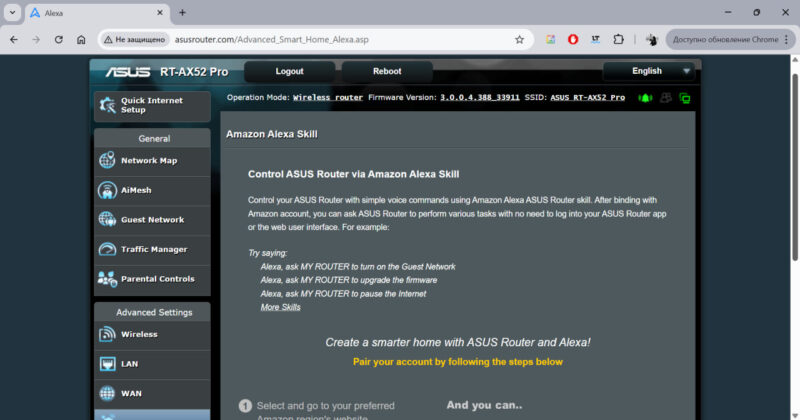Select the Alexa browser tab
This screenshot has height=420, width=800.
(x=97, y=13)
